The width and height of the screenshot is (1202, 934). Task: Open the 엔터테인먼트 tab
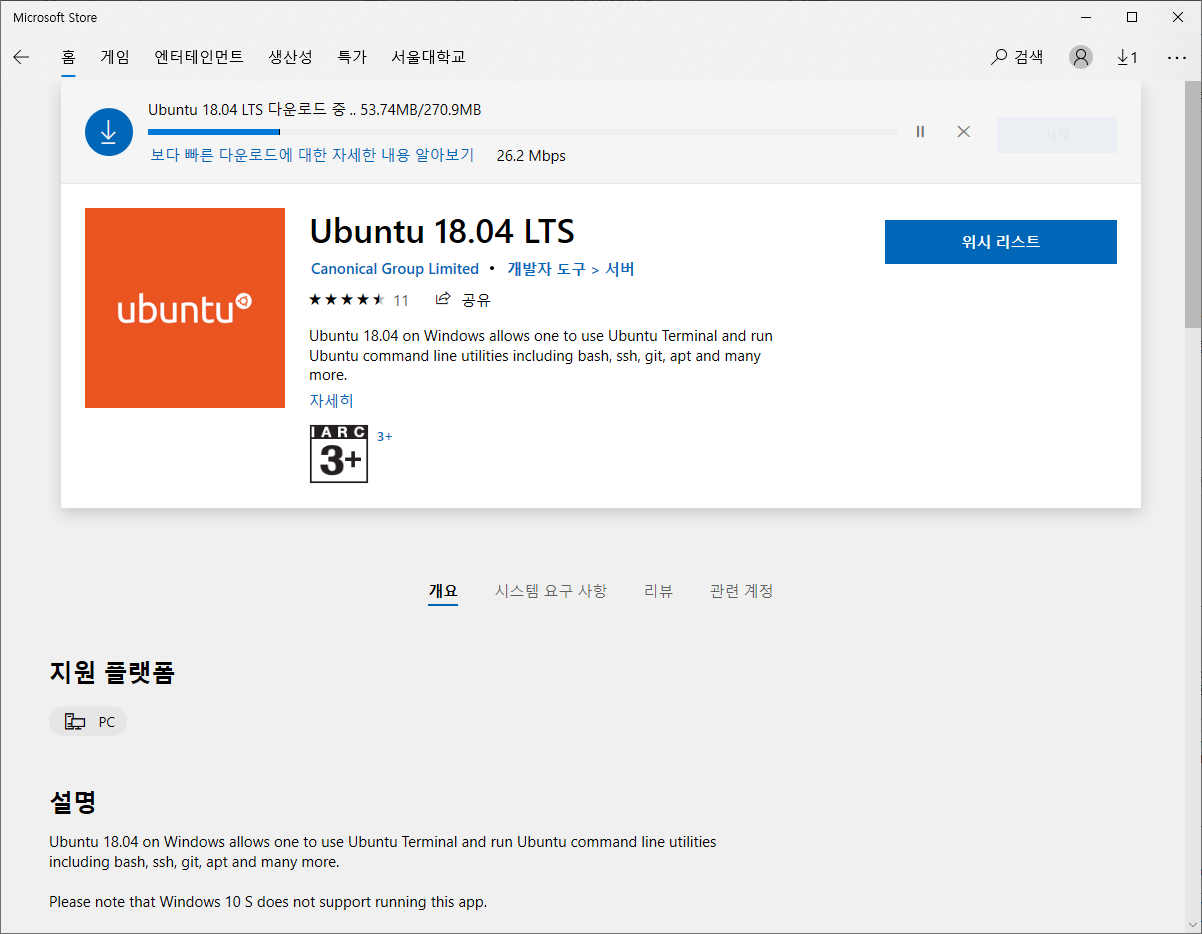pos(199,57)
